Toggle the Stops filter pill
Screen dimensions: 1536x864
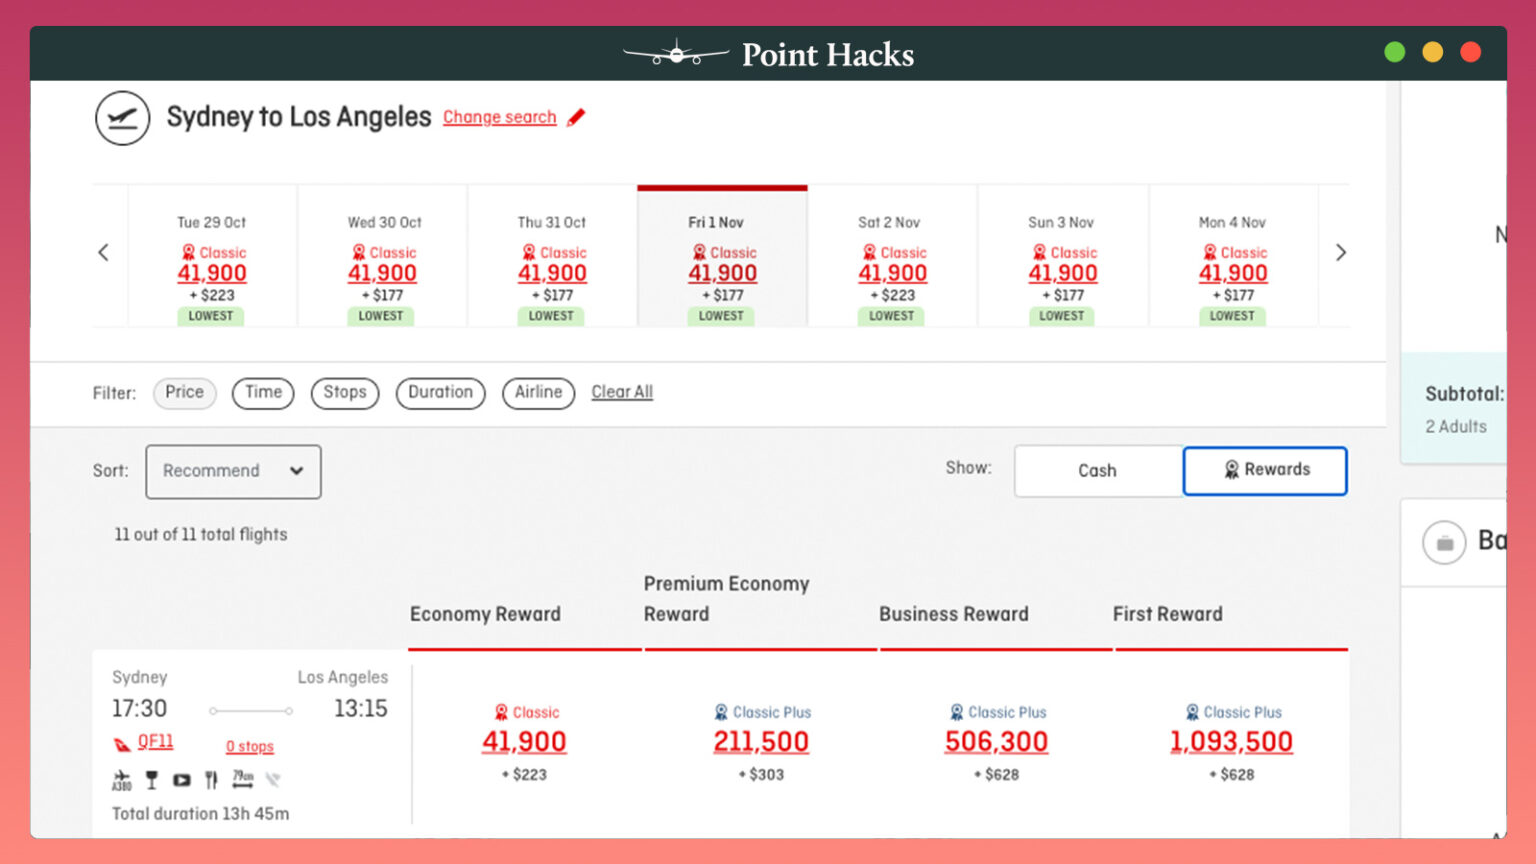tap(344, 393)
